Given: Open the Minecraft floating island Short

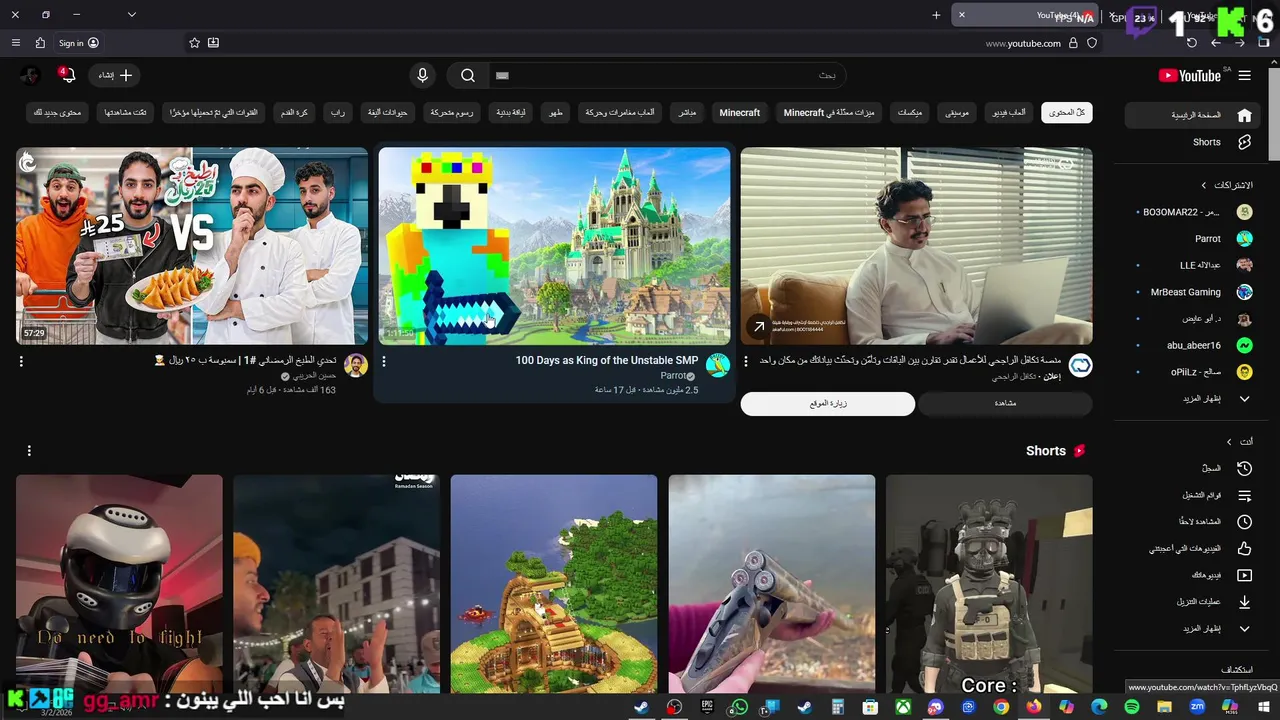Looking at the screenshot, I should point(554,584).
